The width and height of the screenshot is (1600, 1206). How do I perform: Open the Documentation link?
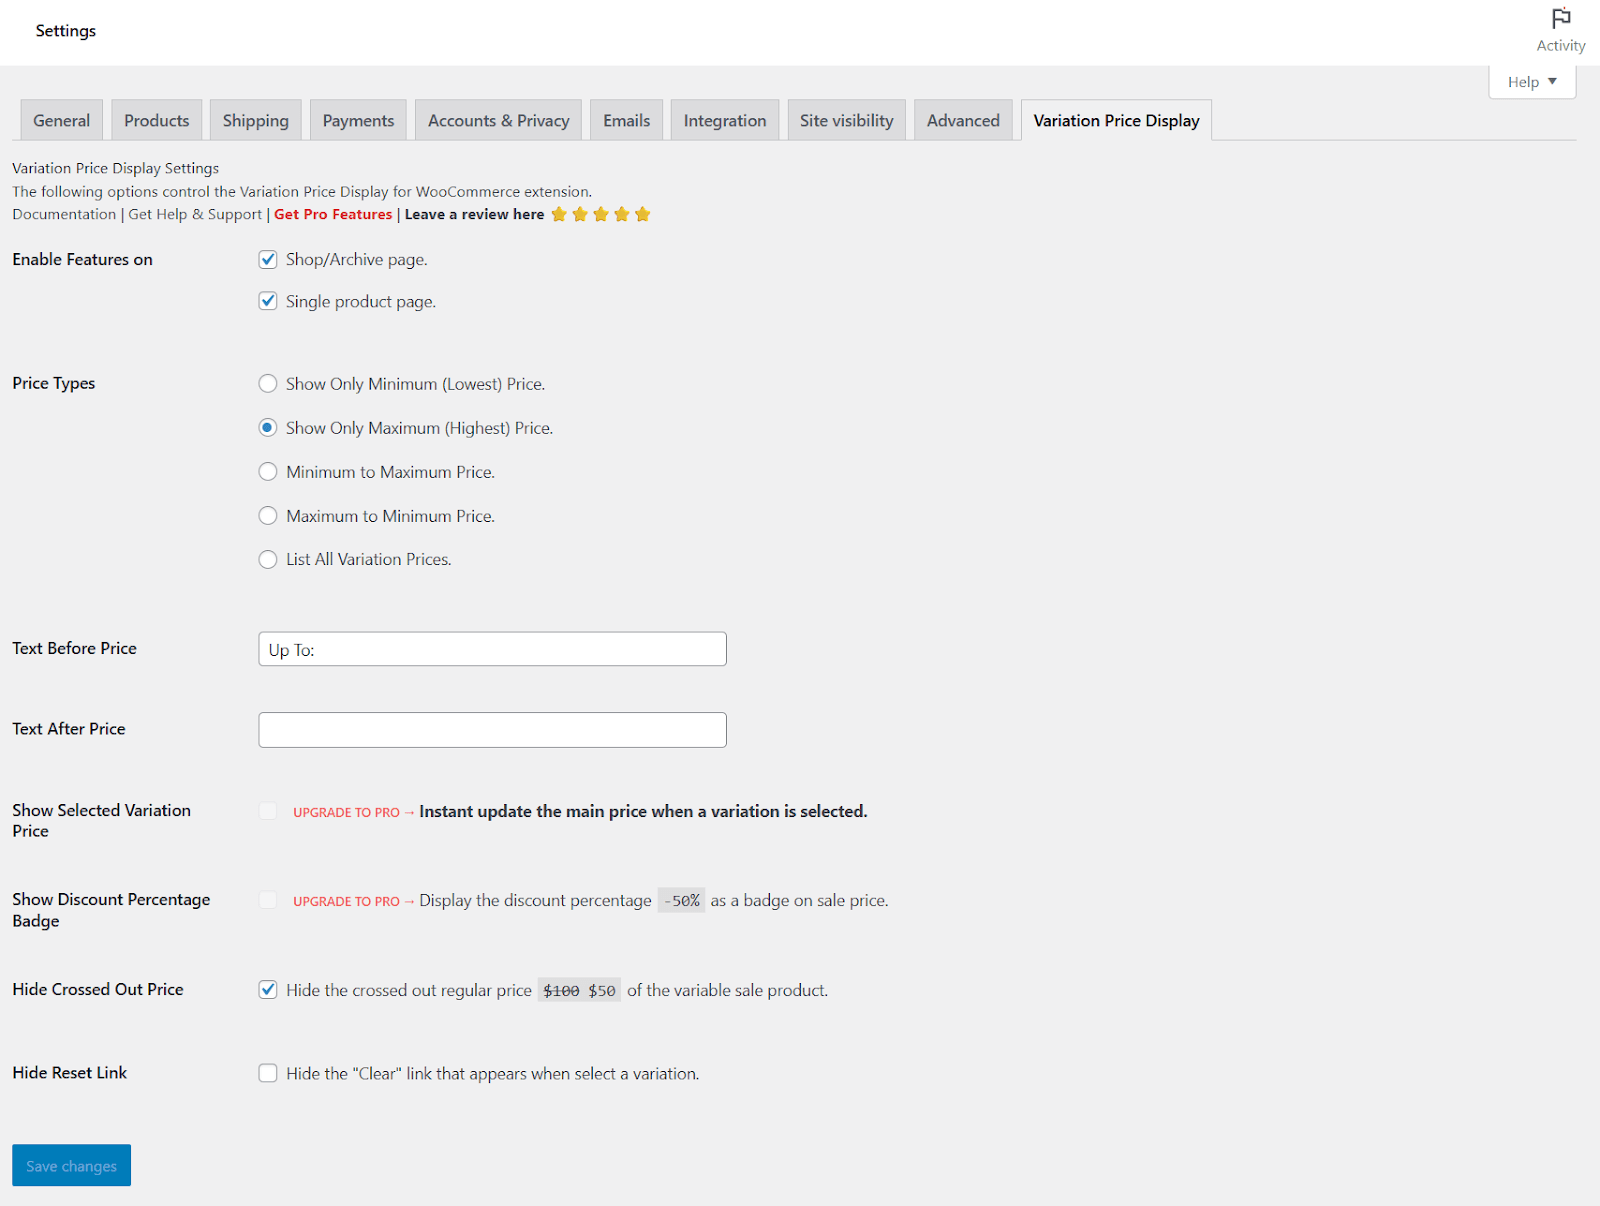64,214
